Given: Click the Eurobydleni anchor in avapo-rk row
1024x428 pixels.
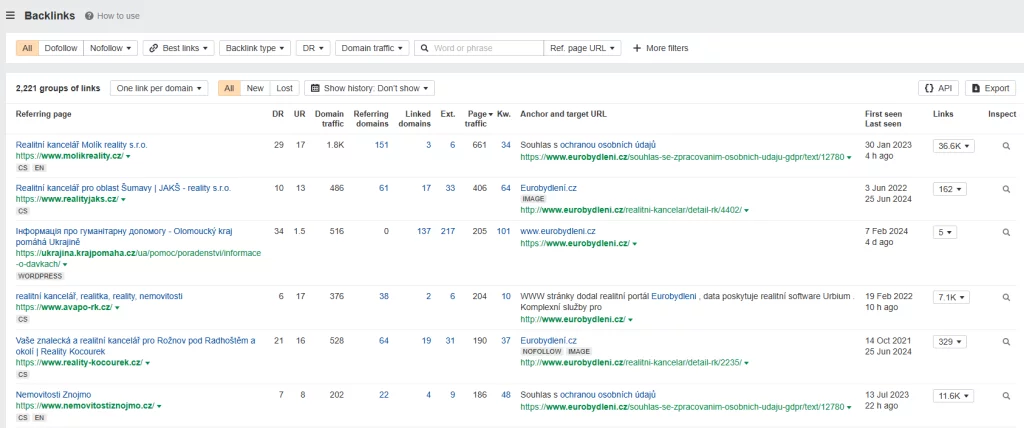Looking at the screenshot, I should (674, 297).
